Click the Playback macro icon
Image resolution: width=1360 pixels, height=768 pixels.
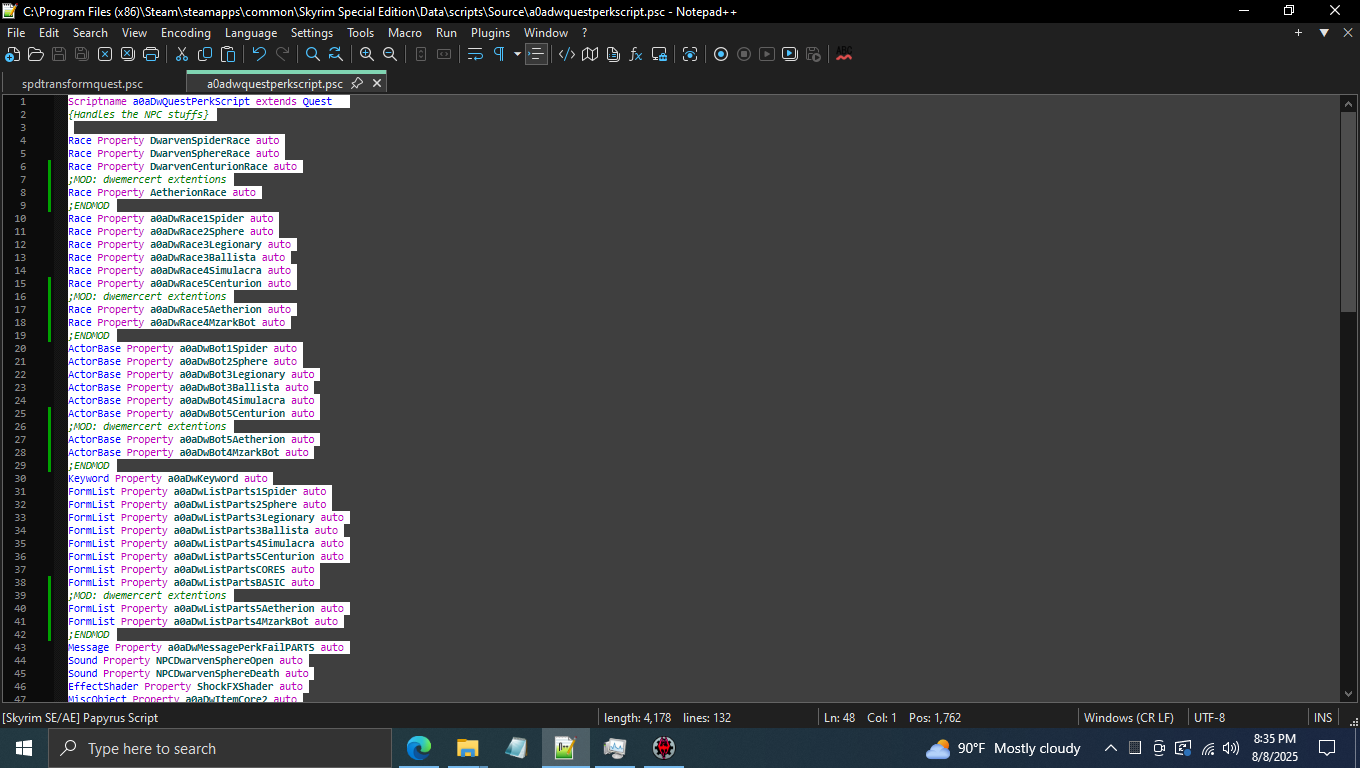pyautogui.click(x=767, y=54)
